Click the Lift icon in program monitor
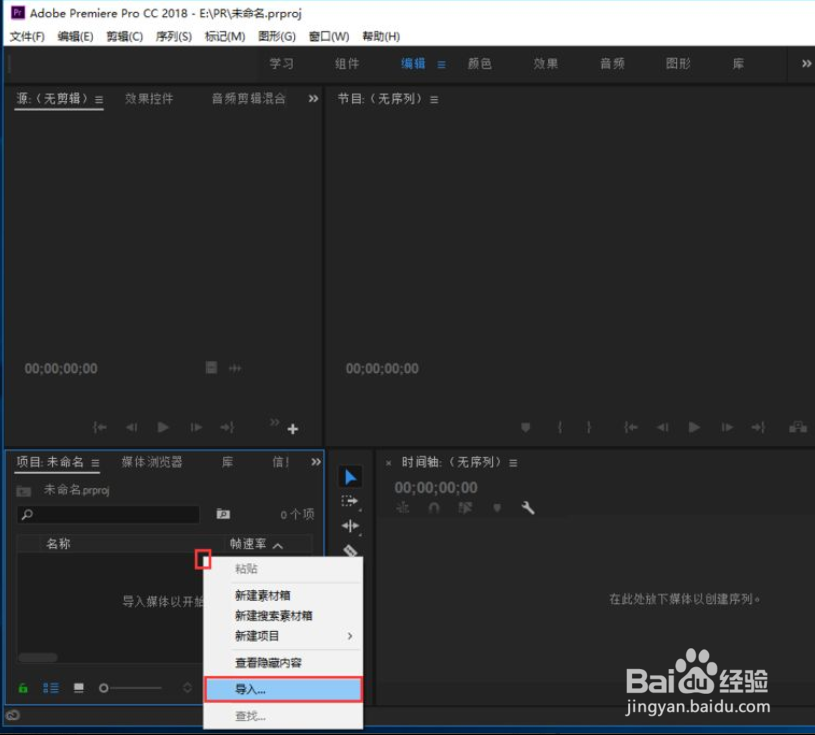This screenshot has height=735, width=815. coord(798,427)
